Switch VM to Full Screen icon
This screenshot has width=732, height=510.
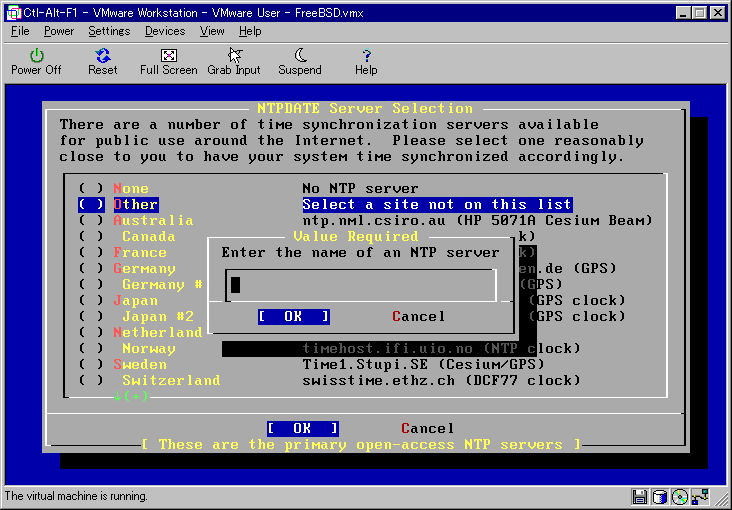[169, 56]
